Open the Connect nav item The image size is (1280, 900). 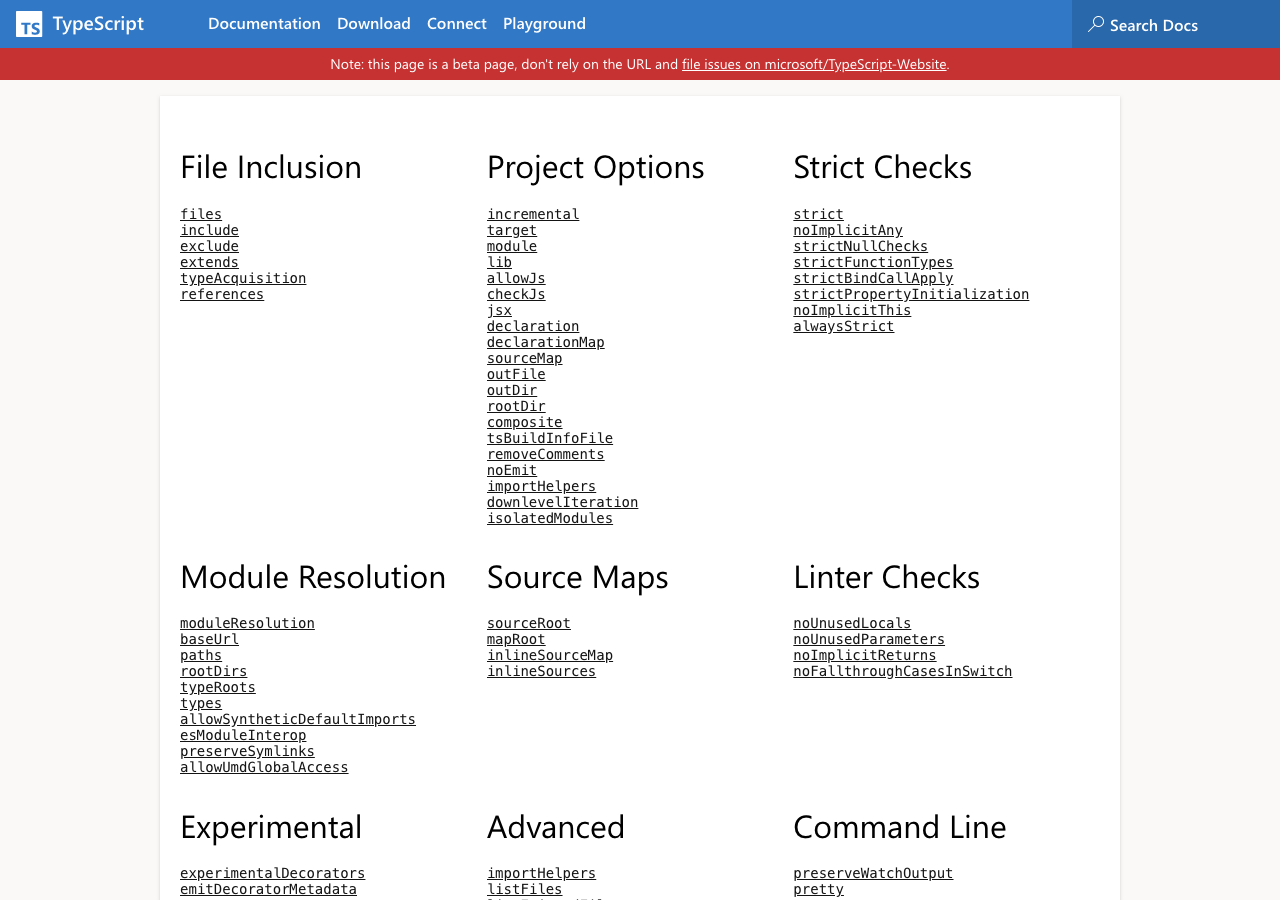[x=456, y=23]
